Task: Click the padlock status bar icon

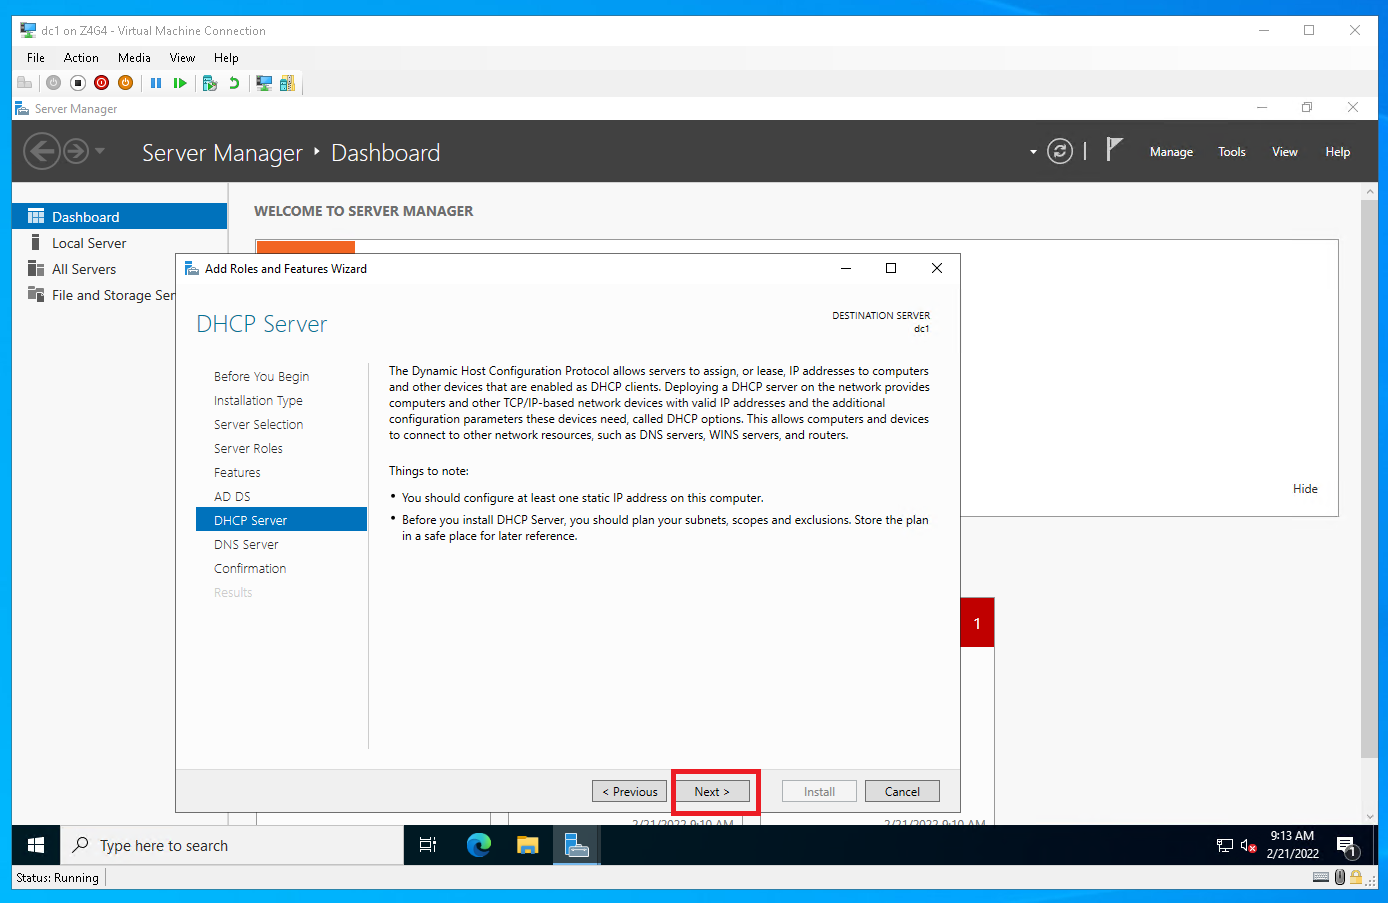Action: pyautogui.click(x=1356, y=877)
